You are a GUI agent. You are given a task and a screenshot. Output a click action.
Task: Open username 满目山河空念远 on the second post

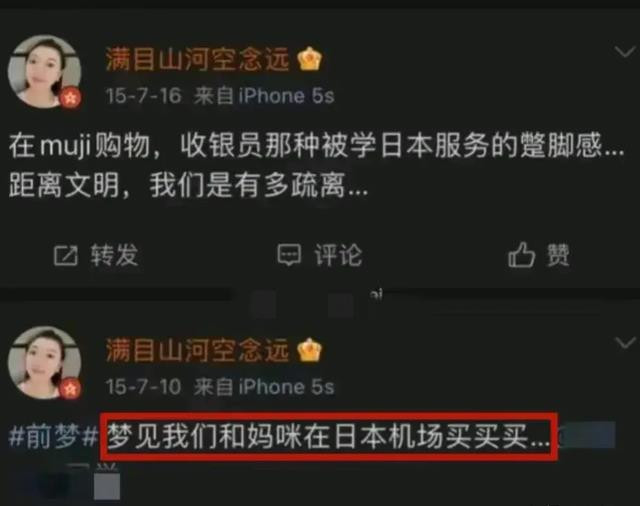click(198, 350)
